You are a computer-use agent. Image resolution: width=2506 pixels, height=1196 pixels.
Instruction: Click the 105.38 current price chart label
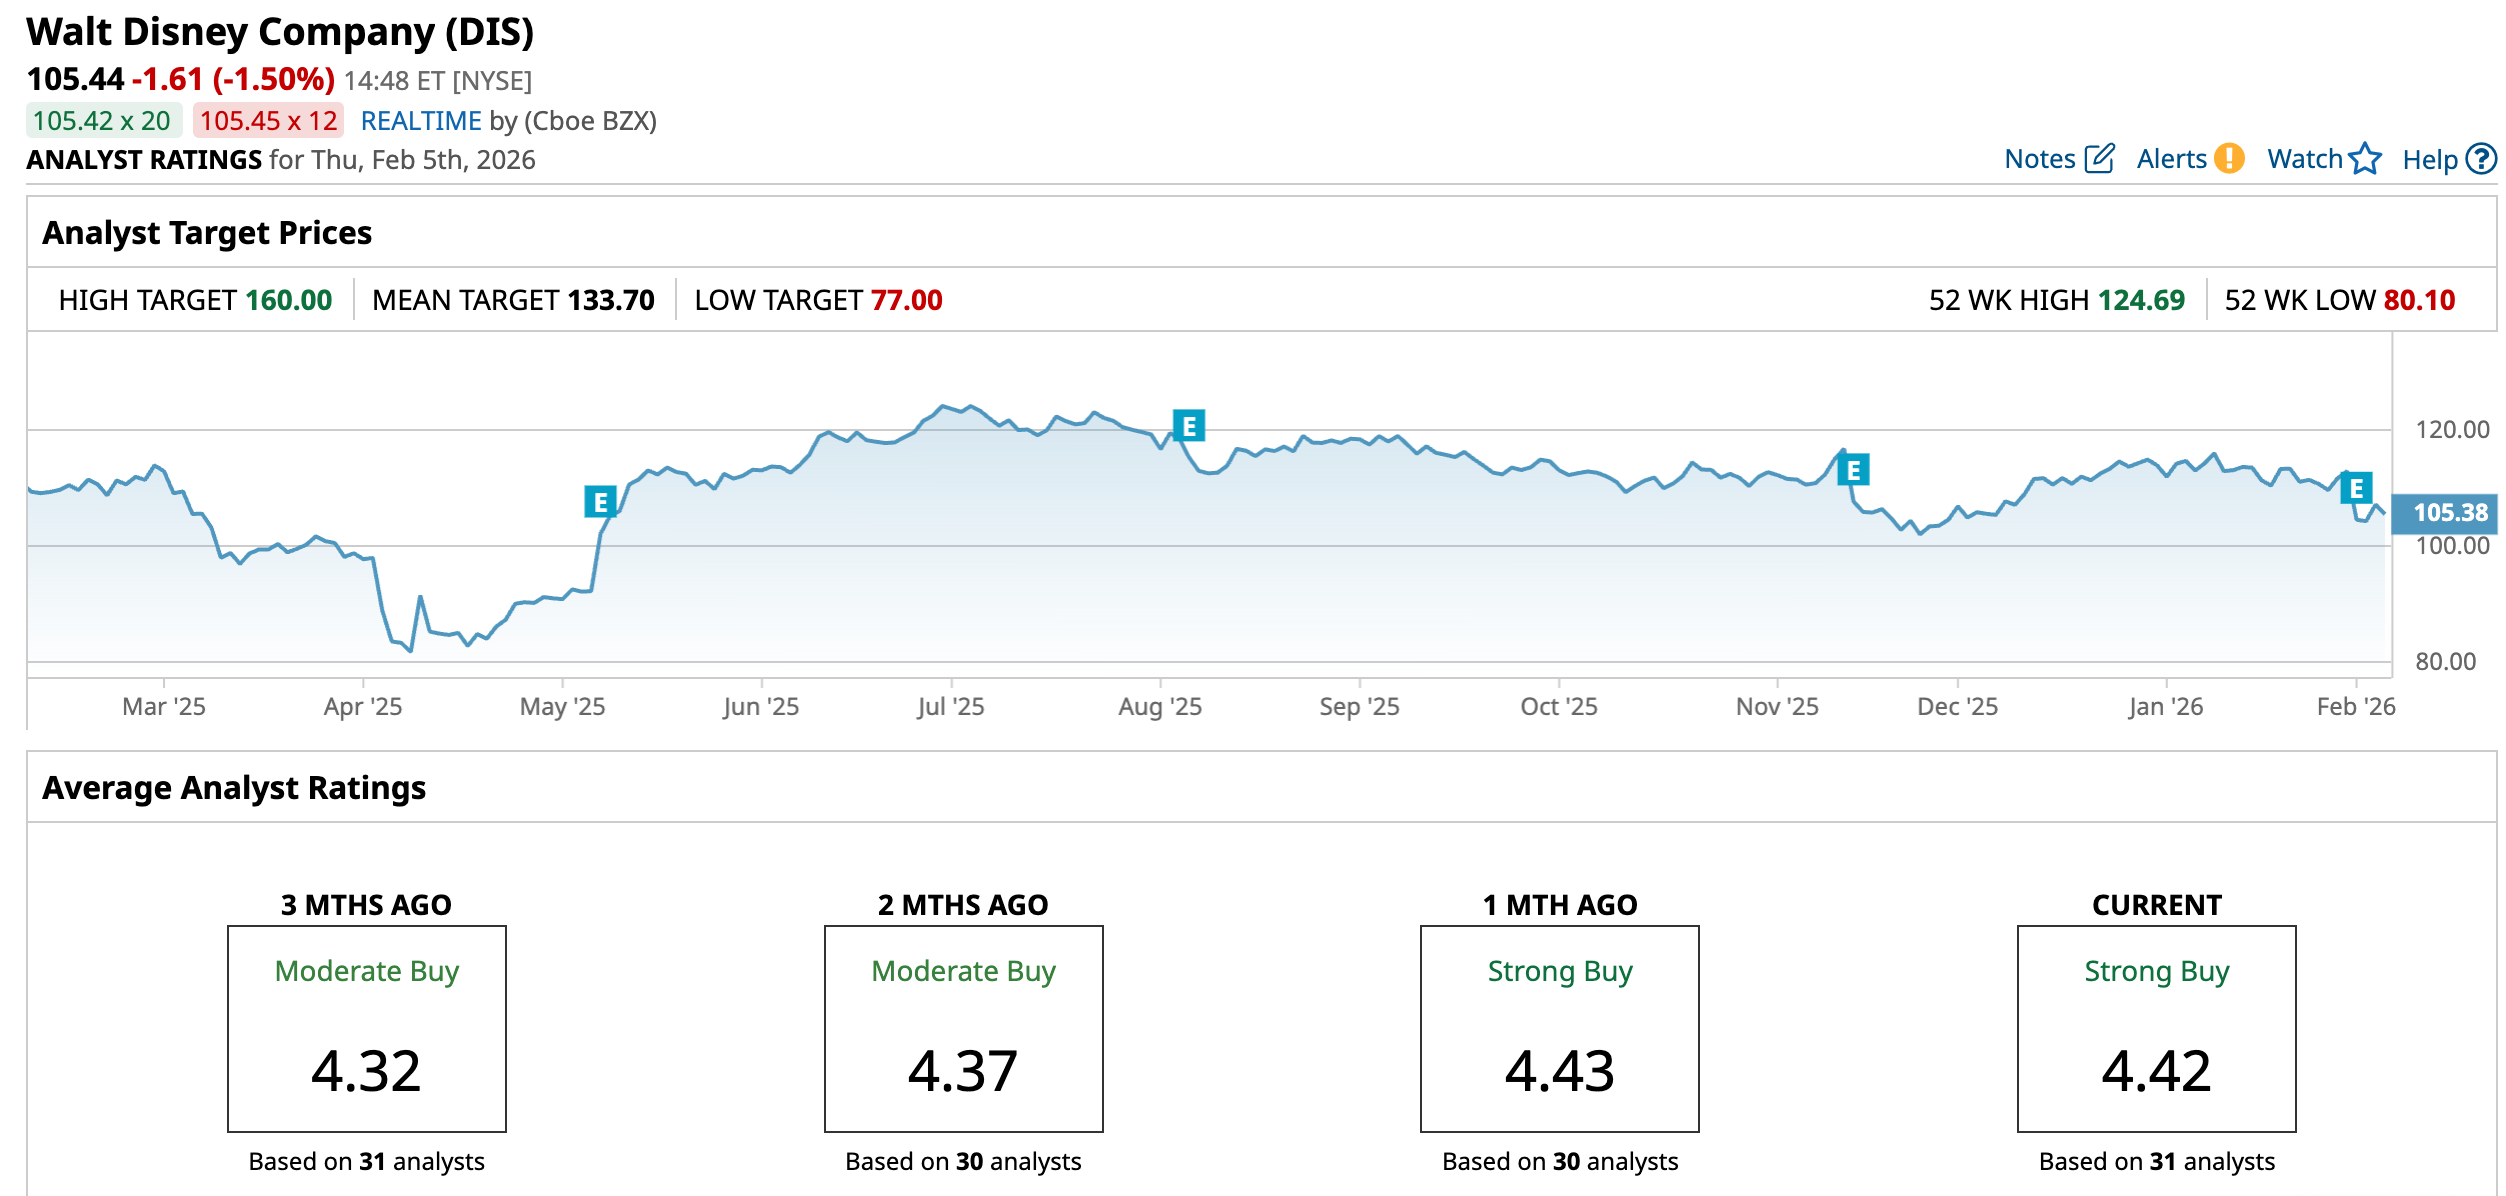pyautogui.click(x=2448, y=513)
